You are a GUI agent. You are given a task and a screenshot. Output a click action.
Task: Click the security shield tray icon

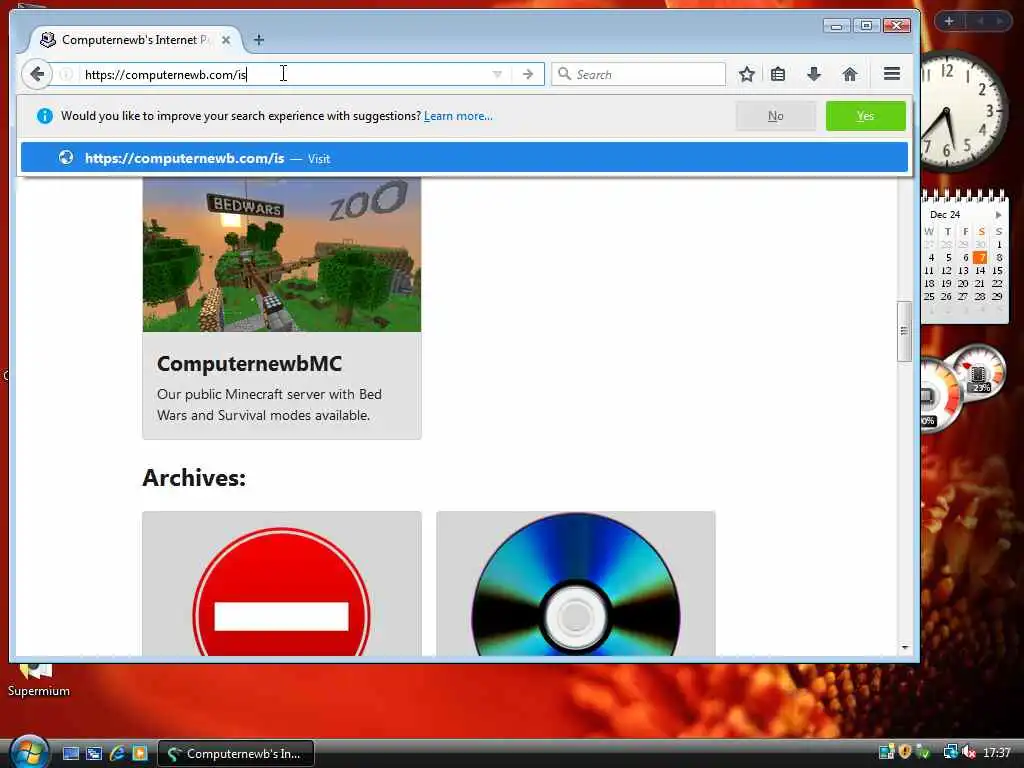[x=904, y=752]
